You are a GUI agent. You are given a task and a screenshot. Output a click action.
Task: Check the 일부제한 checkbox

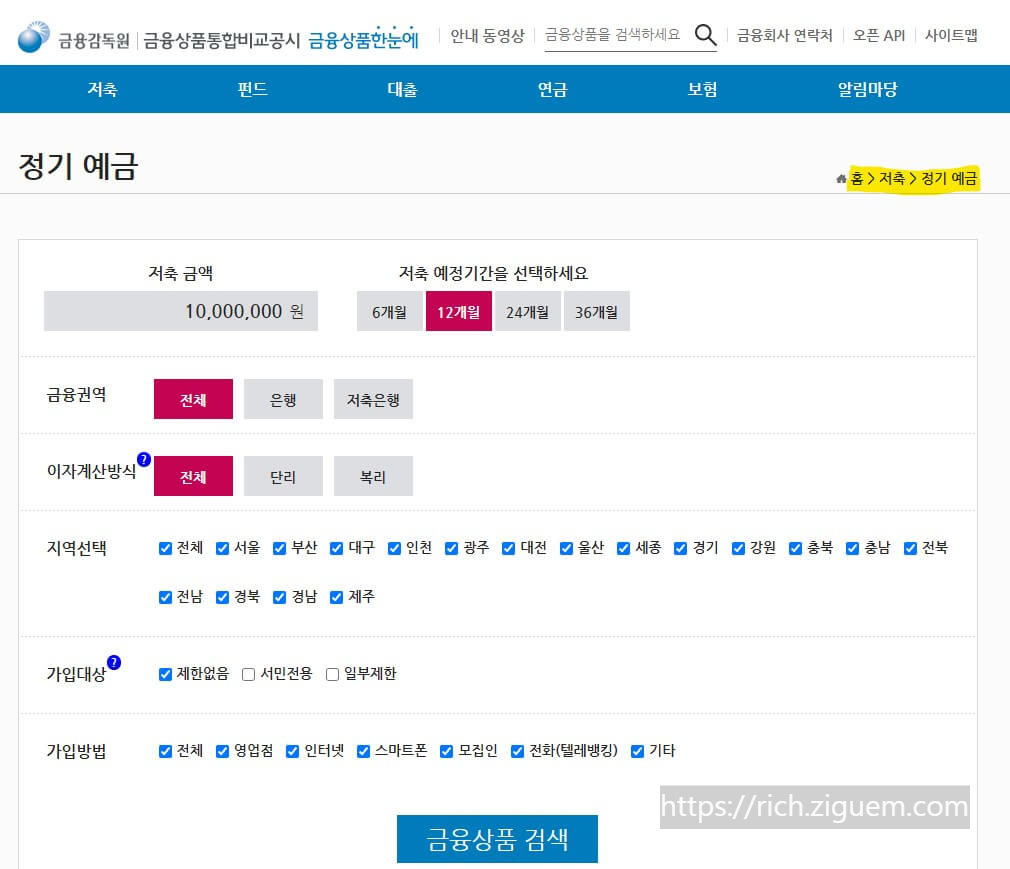(331, 674)
